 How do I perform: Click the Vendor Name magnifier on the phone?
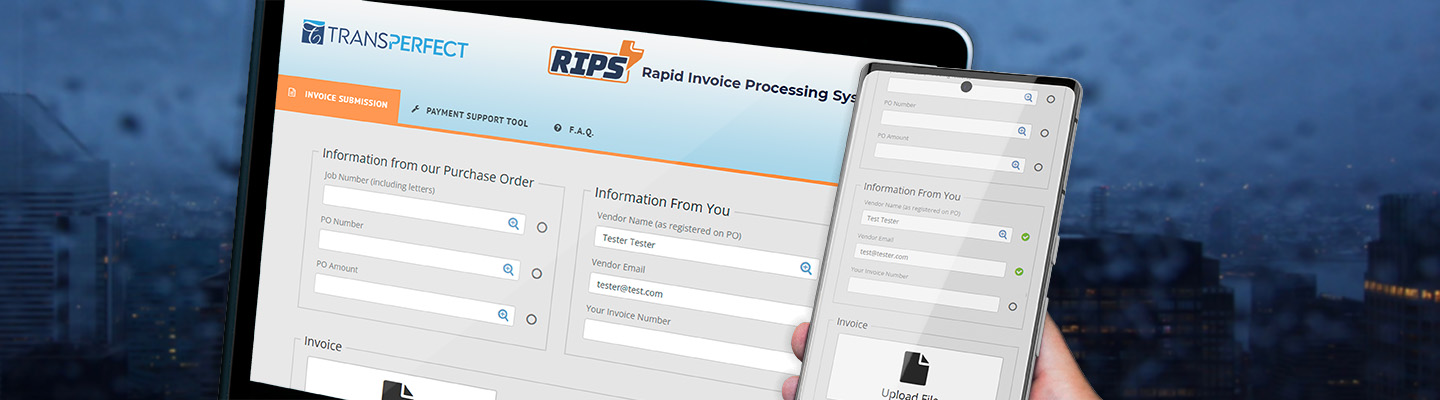1004,234
